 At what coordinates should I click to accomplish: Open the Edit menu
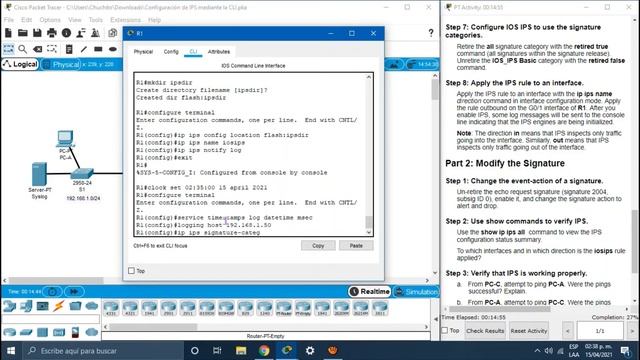point(27,20)
